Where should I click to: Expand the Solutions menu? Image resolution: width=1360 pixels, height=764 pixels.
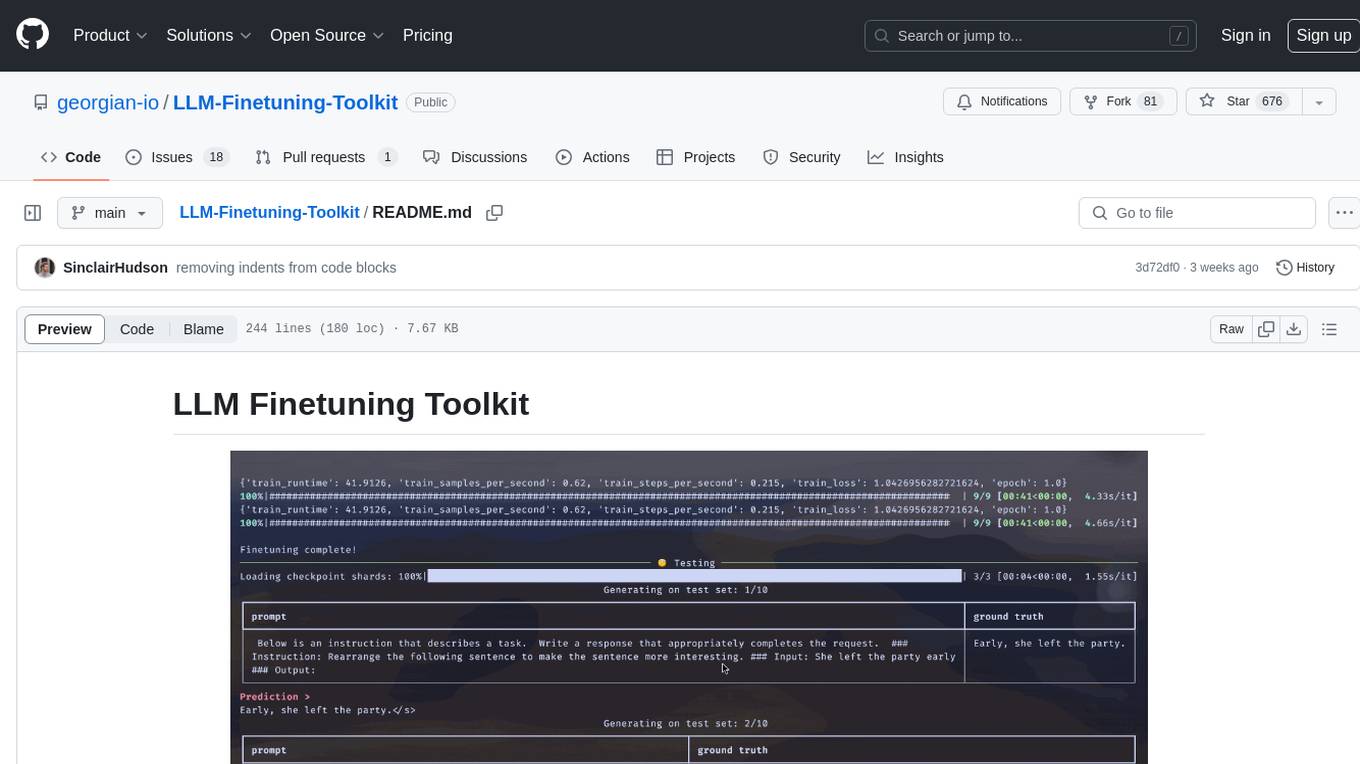tap(208, 35)
